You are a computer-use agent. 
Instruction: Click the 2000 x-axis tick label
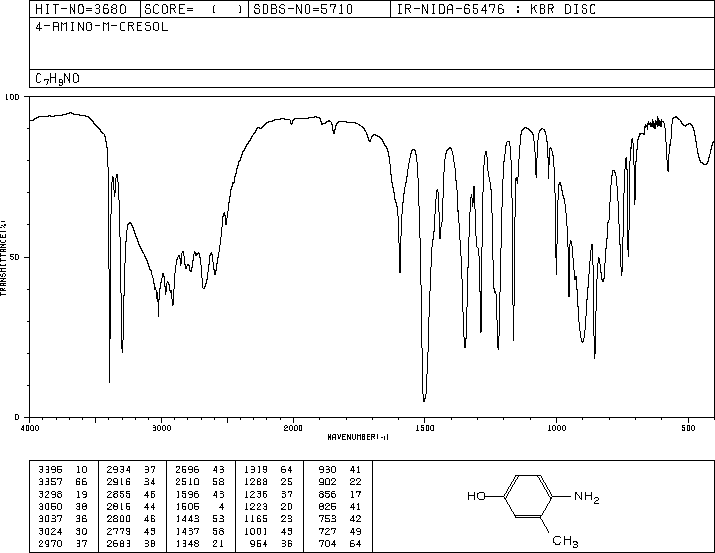pyautogui.click(x=293, y=428)
